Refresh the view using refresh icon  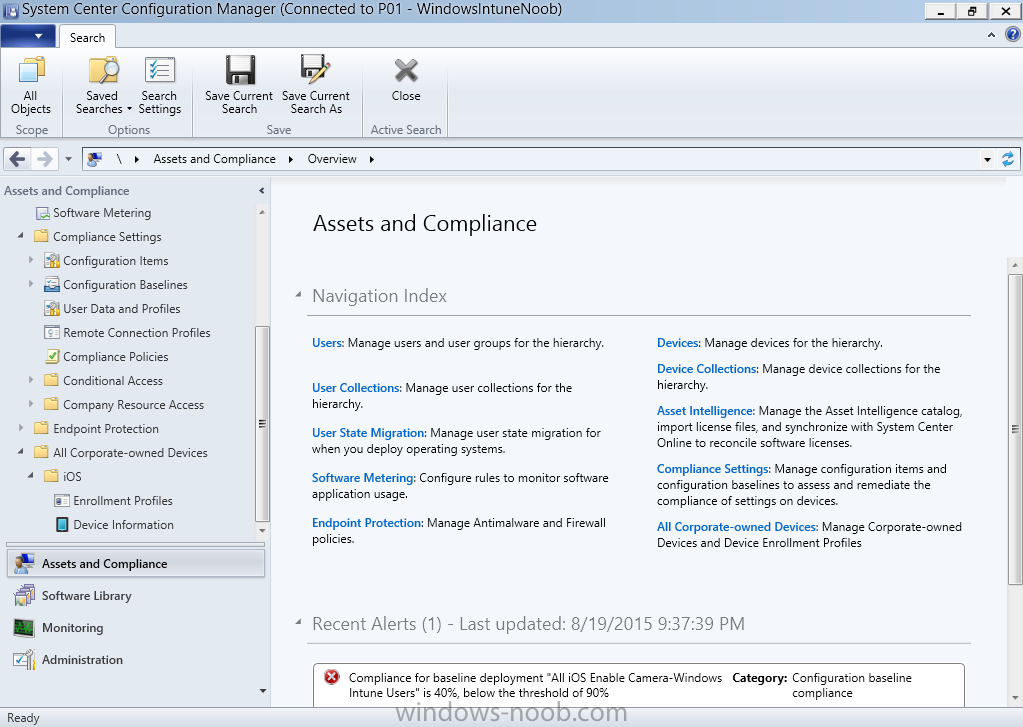[1008, 159]
